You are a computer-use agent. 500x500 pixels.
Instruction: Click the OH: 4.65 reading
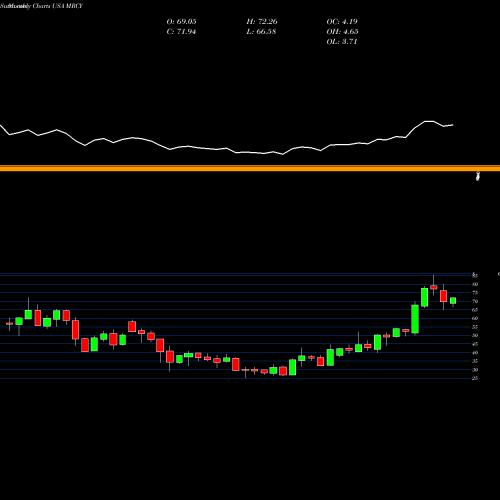coord(342,32)
